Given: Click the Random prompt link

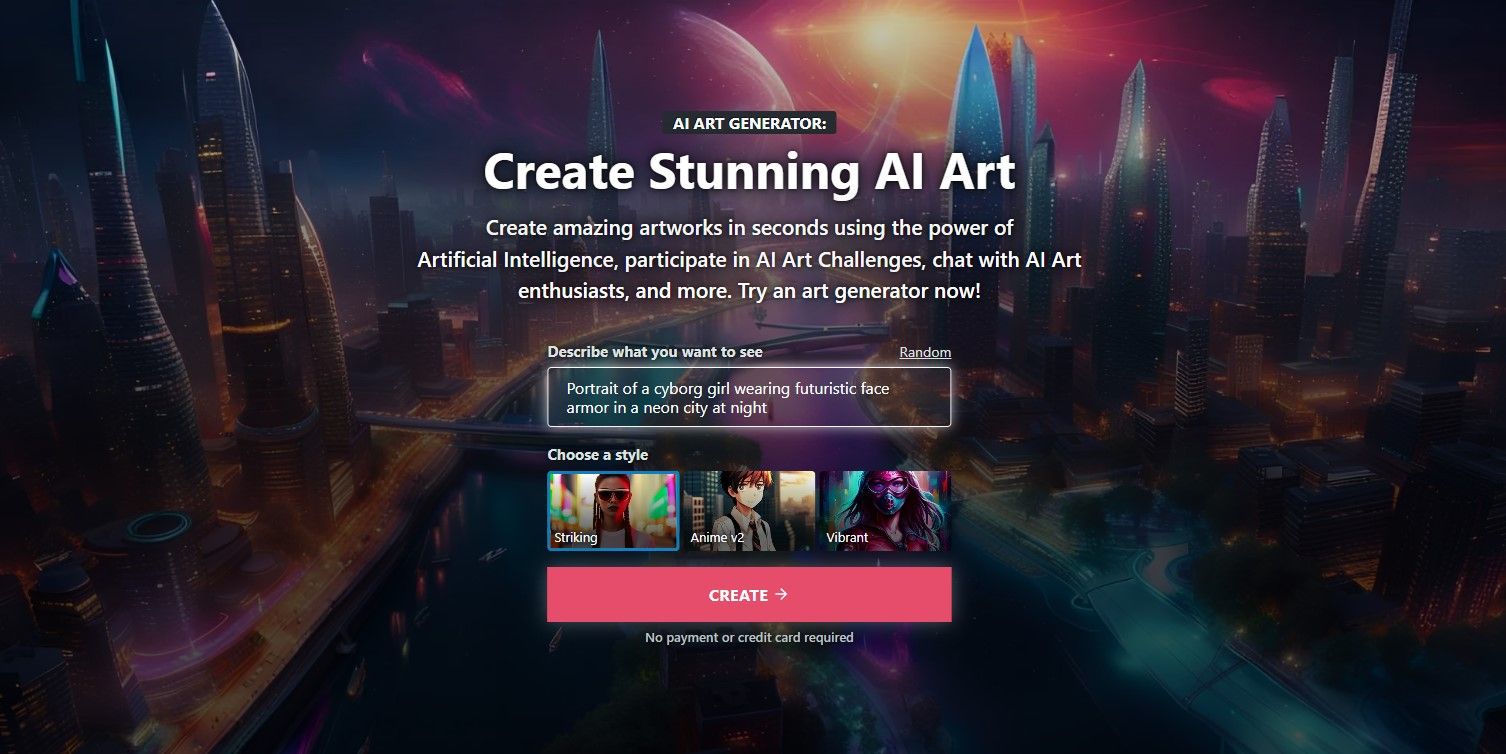Looking at the screenshot, I should pos(925,352).
